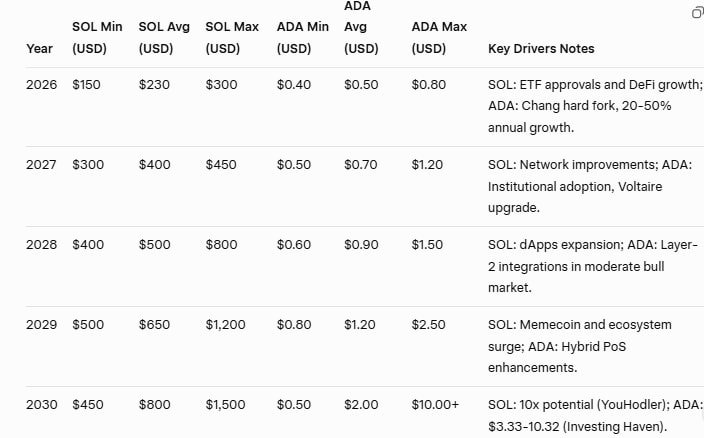Viewport: 704px width, 438px height.
Task: Click the Key Drivers Notes header
Action: pyautogui.click(x=541, y=48)
